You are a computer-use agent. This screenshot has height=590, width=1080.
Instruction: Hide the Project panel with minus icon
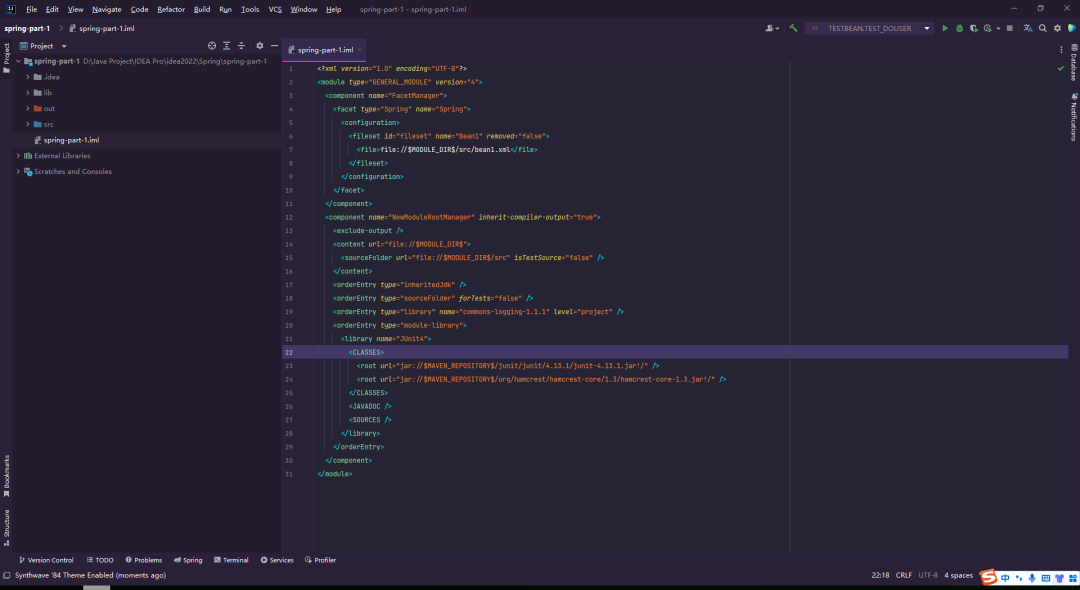click(x=274, y=46)
